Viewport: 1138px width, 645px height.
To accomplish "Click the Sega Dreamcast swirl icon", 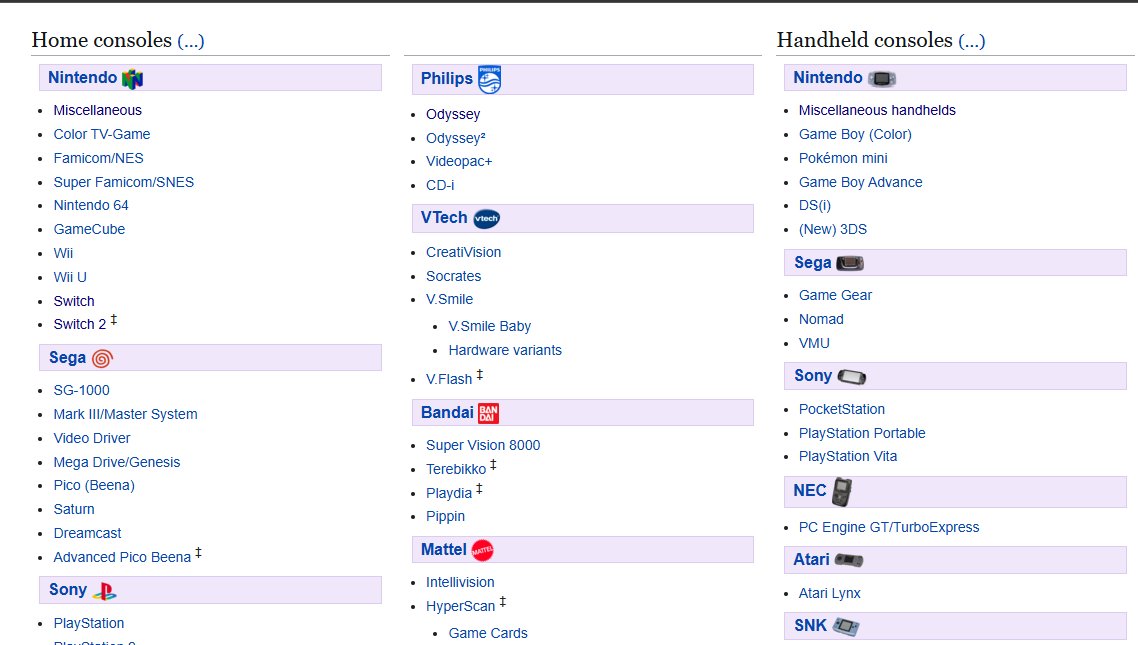I will click(102, 358).
